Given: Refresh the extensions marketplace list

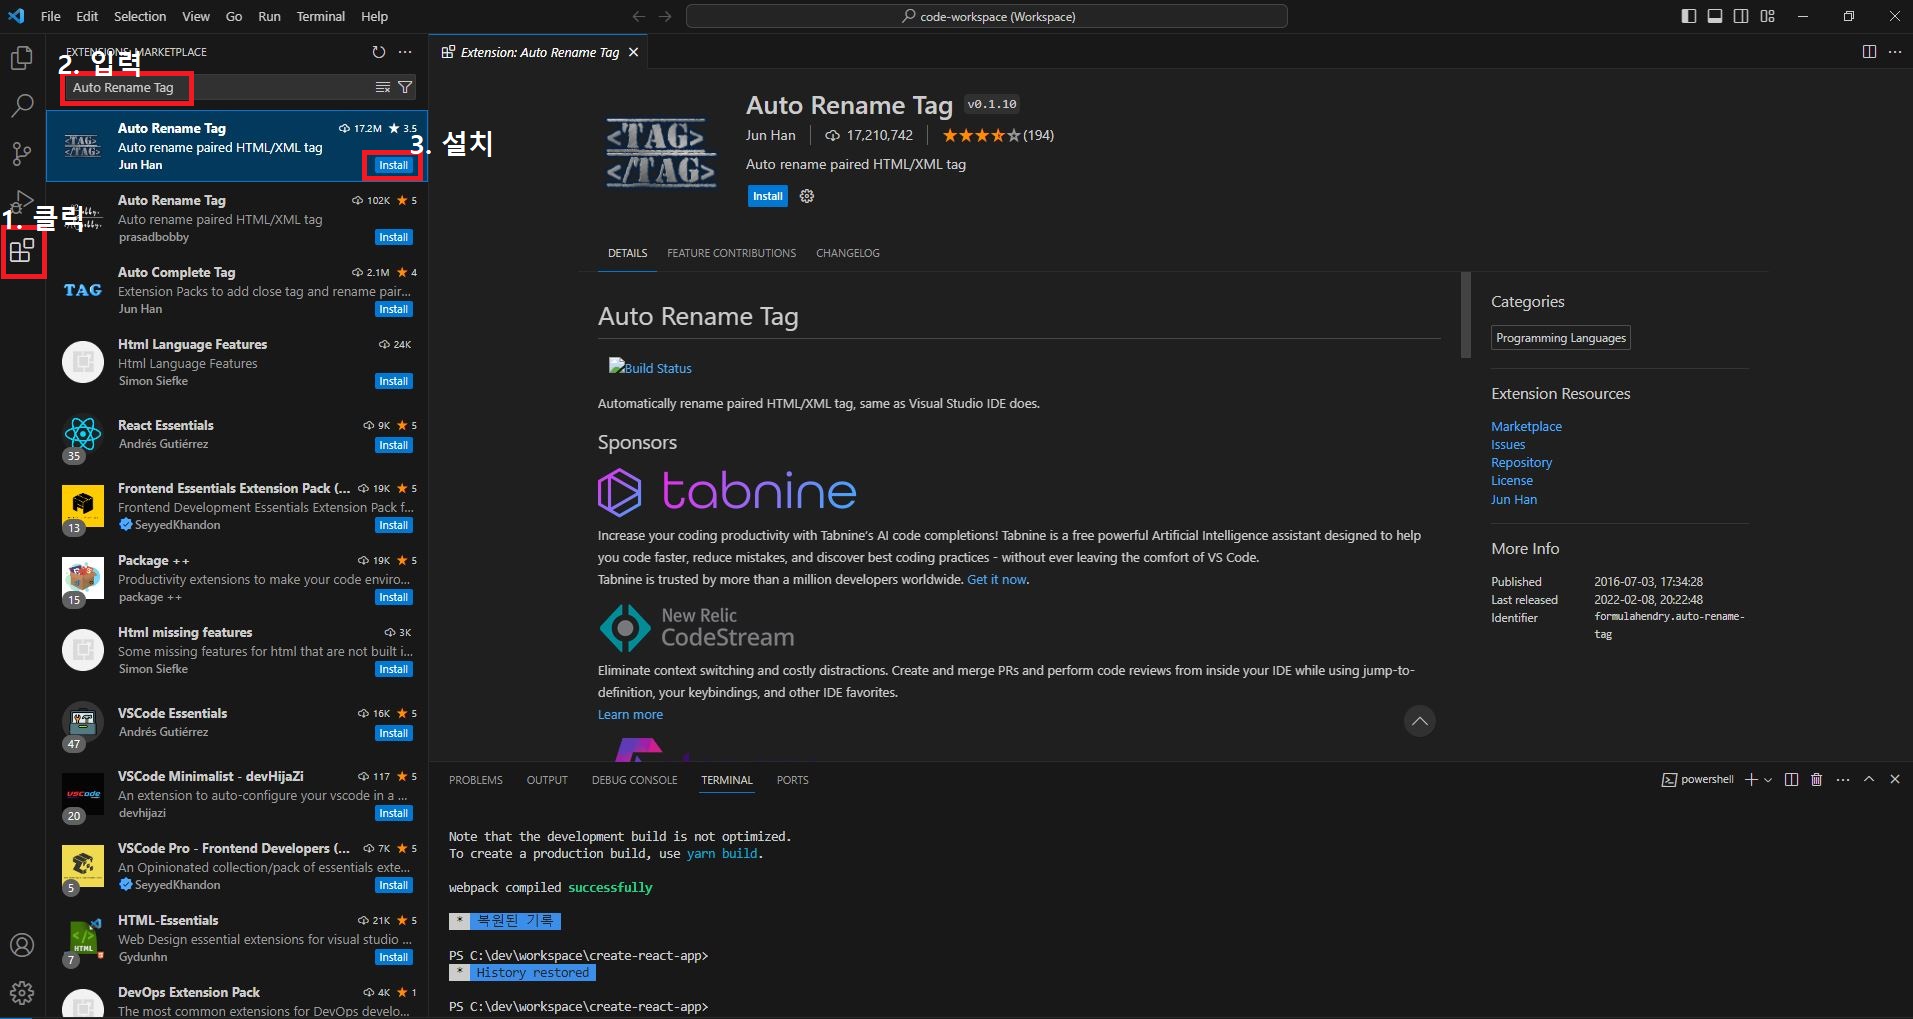Looking at the screenshot, I should (378, 52).
